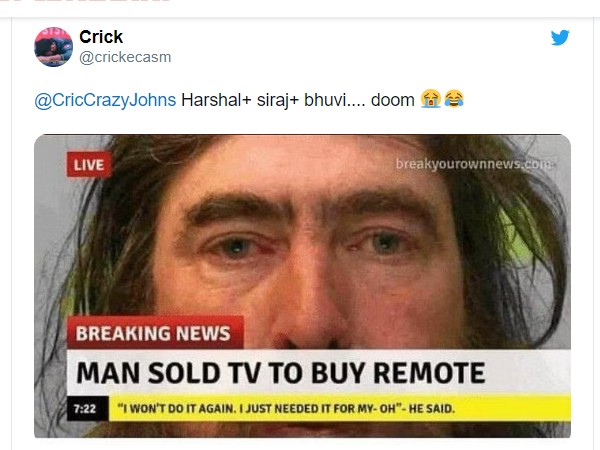Viewport: 600px width, 450px height.
Task: Open Crick's round profile avatar
Action: click(54, 47)
